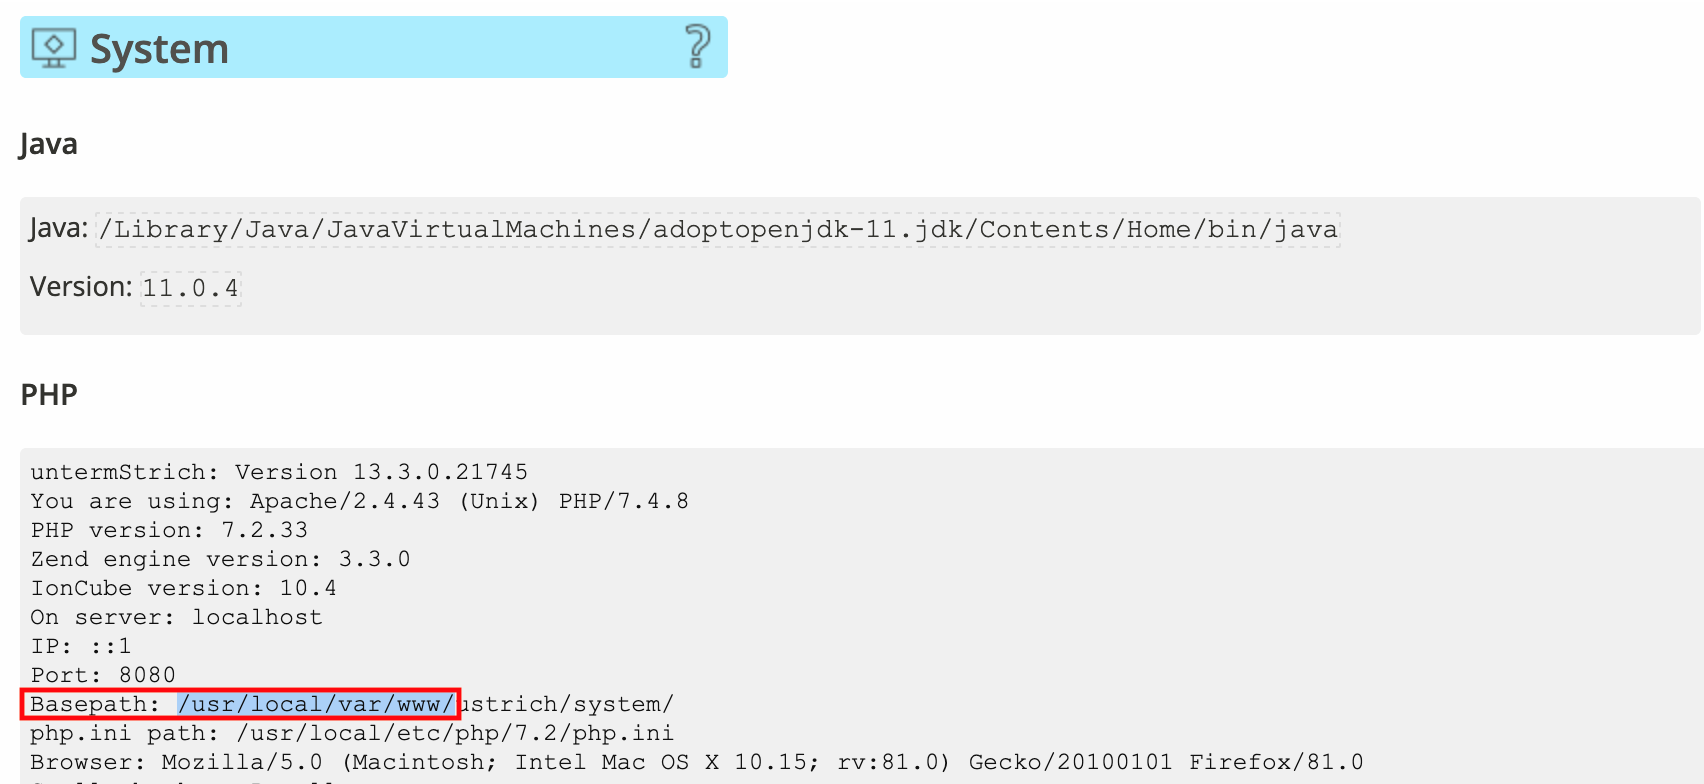The height and width of the screenshot is (784, 1704).
Task: Click the PHP version 7.2.33 line
Action: click(169, 530)
